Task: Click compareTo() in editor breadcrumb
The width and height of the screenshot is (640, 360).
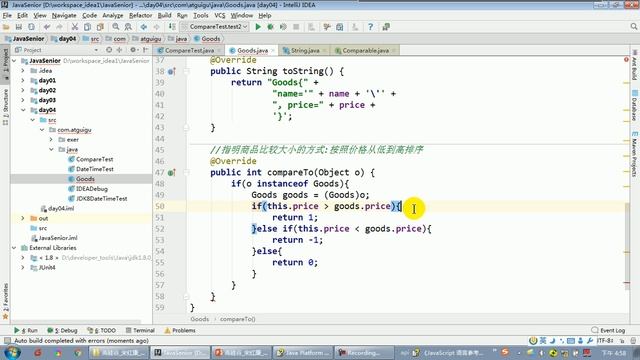Action: [238, 319]
